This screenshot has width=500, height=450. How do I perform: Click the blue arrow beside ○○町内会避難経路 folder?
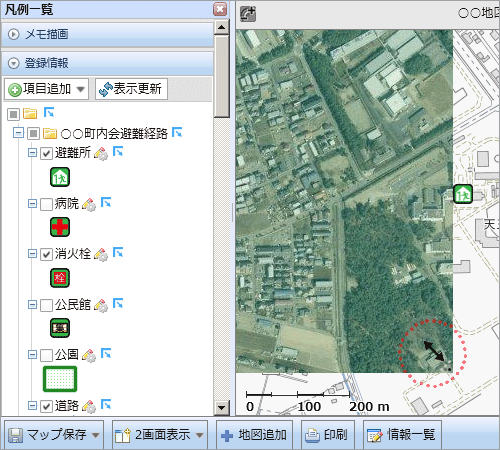(x=177, y=132)
